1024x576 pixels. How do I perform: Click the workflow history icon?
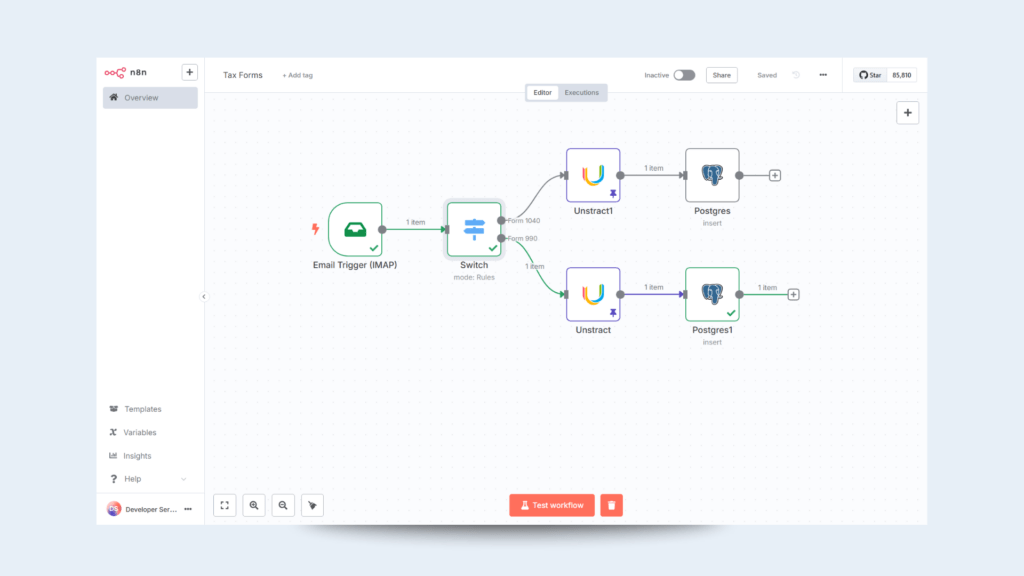pos(796,75)
